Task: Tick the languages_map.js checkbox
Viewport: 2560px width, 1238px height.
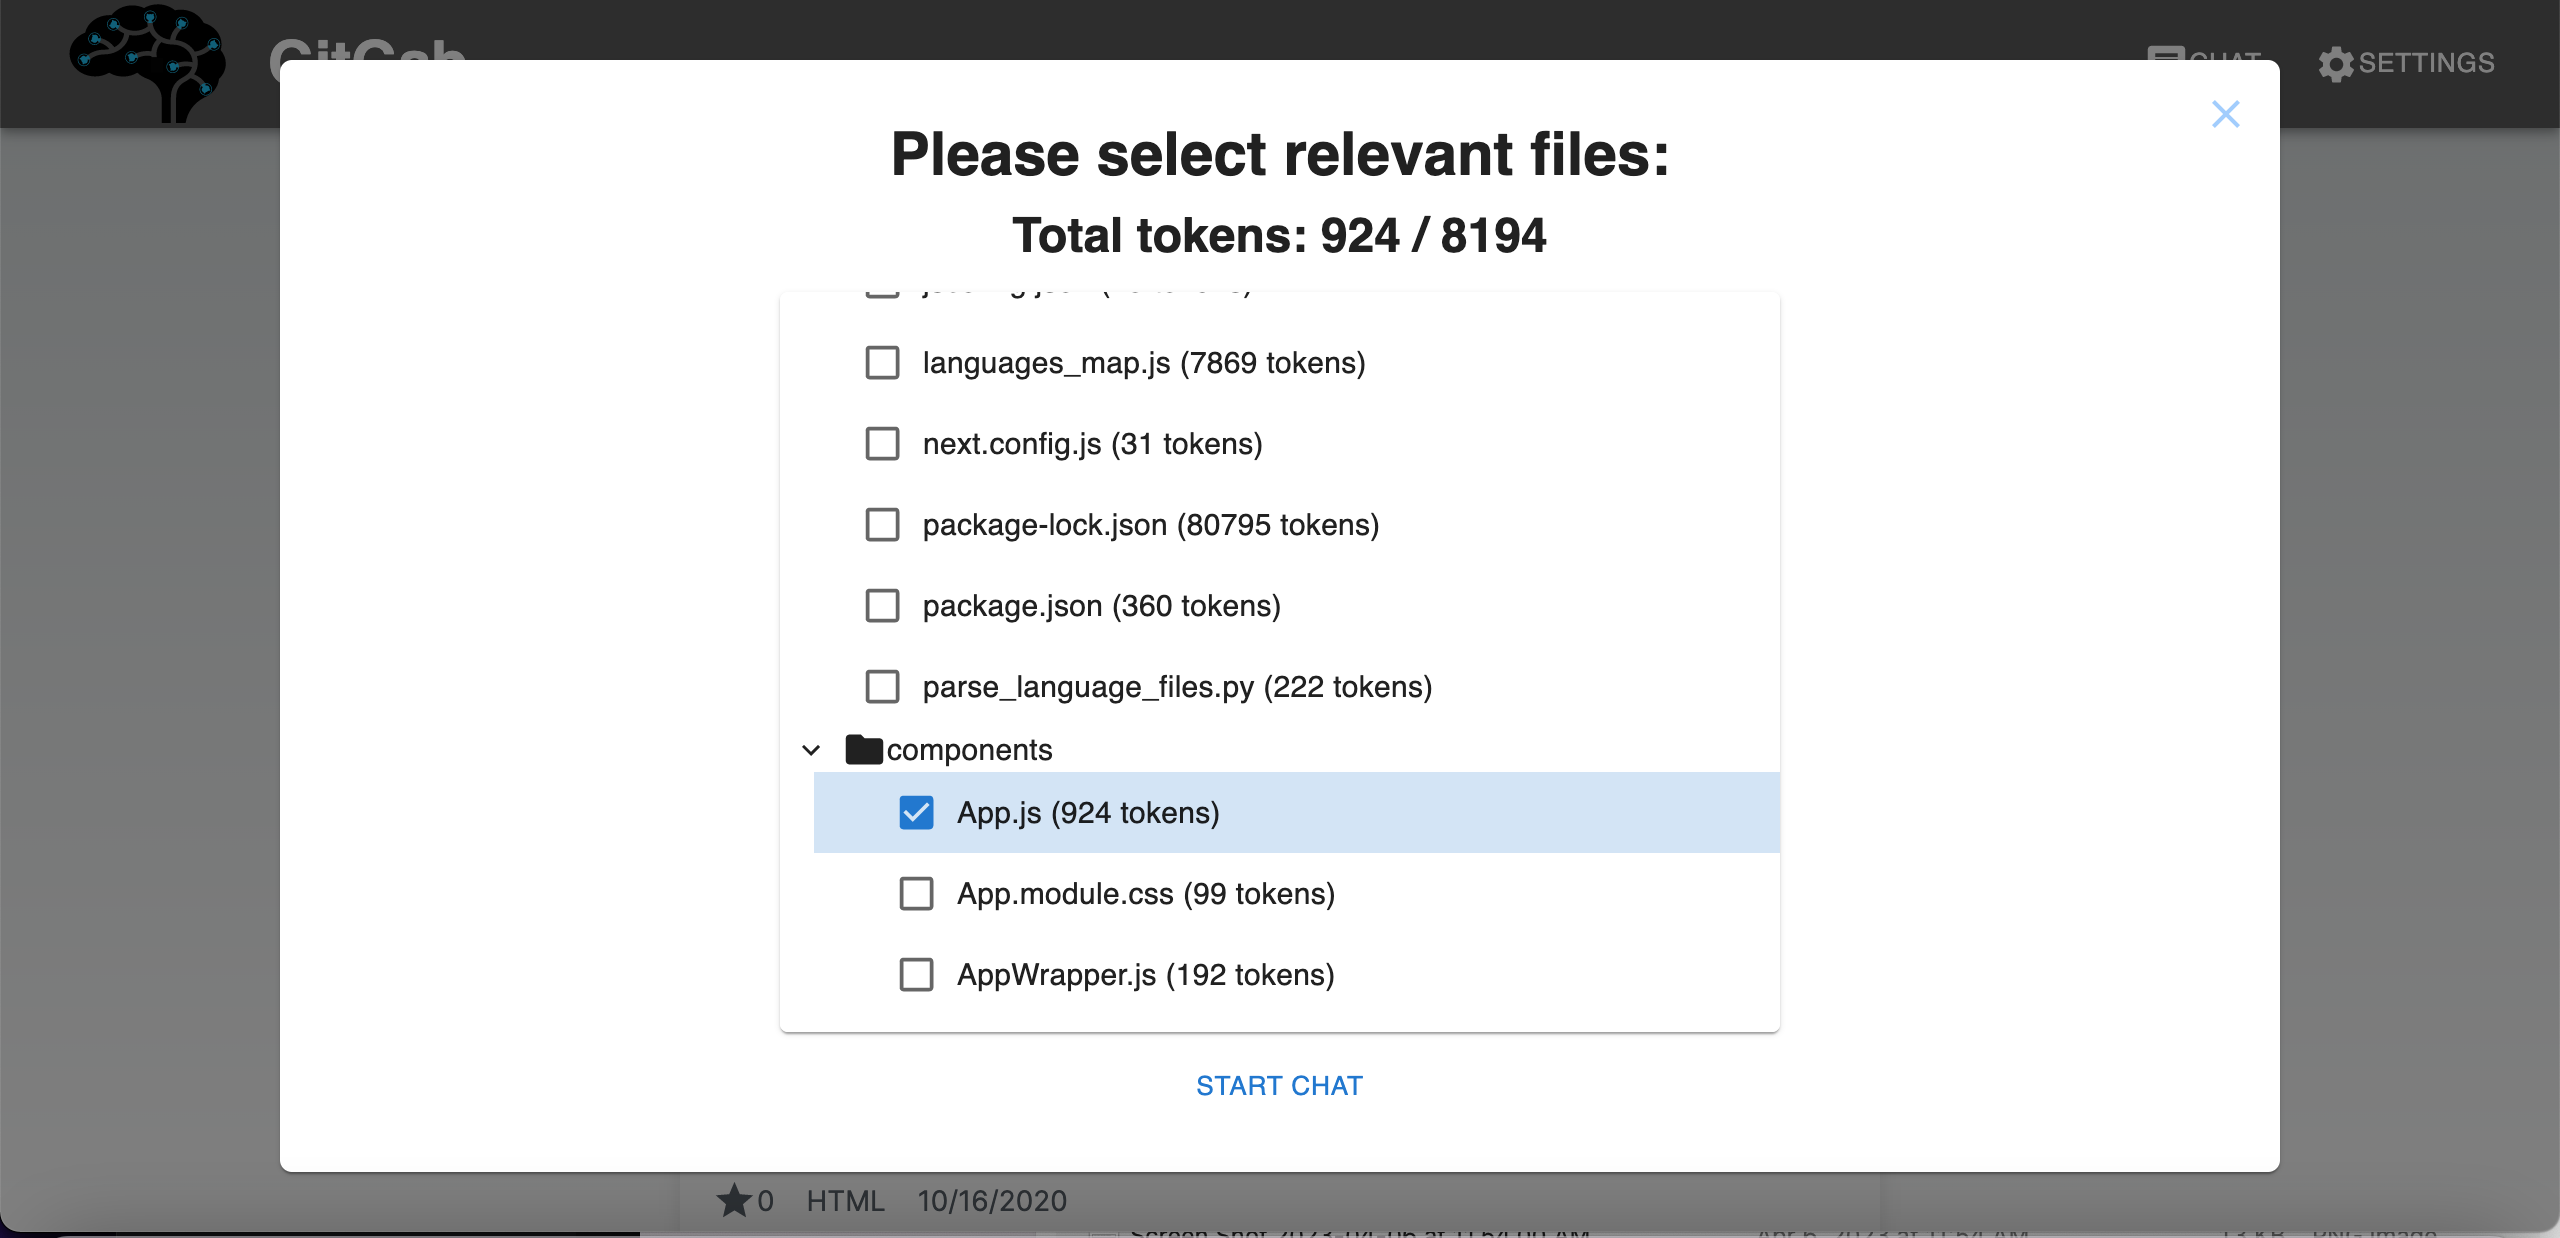Action: point(882,363)
